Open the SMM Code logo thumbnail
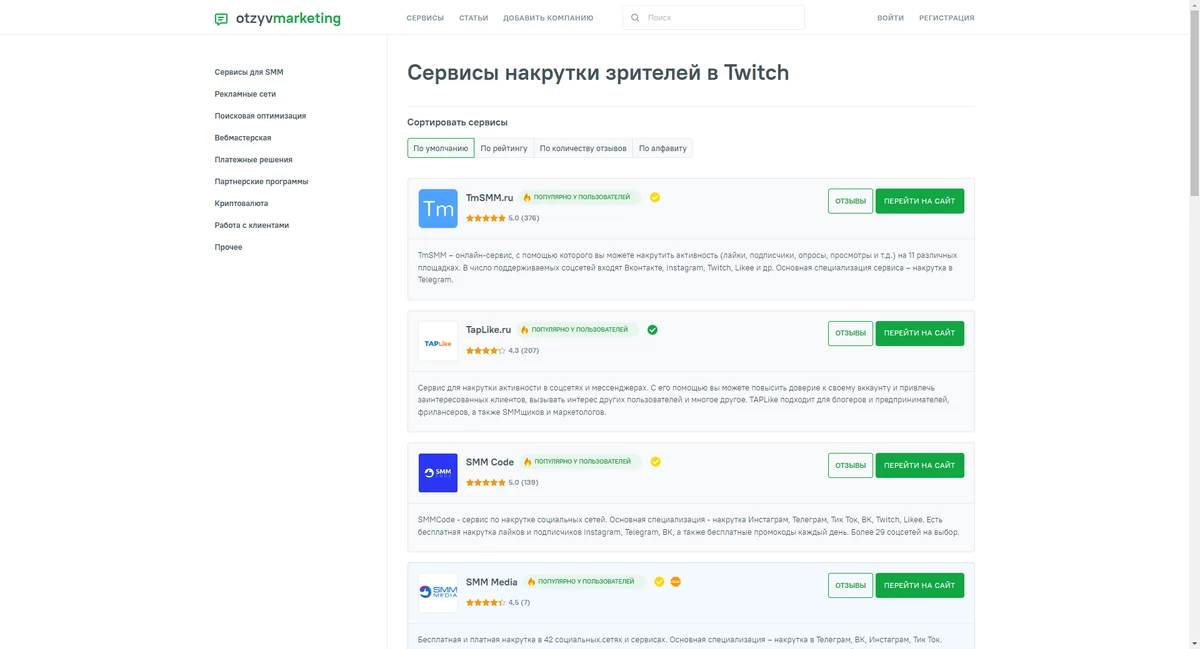The width and height of the screenshot is (1200, 649). pyautogui.click(x=438, y=473)
